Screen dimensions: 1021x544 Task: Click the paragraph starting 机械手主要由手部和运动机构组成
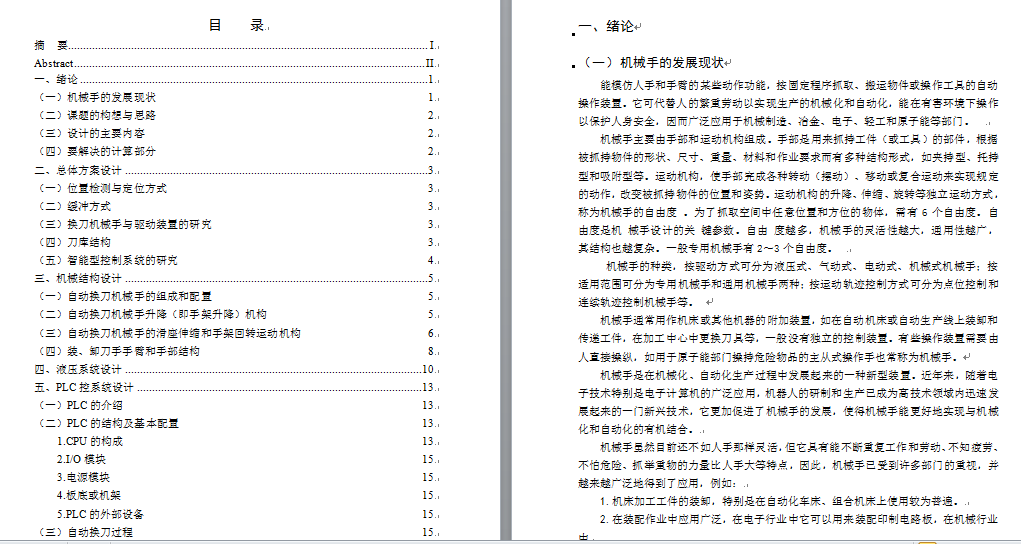click(788, 193)
